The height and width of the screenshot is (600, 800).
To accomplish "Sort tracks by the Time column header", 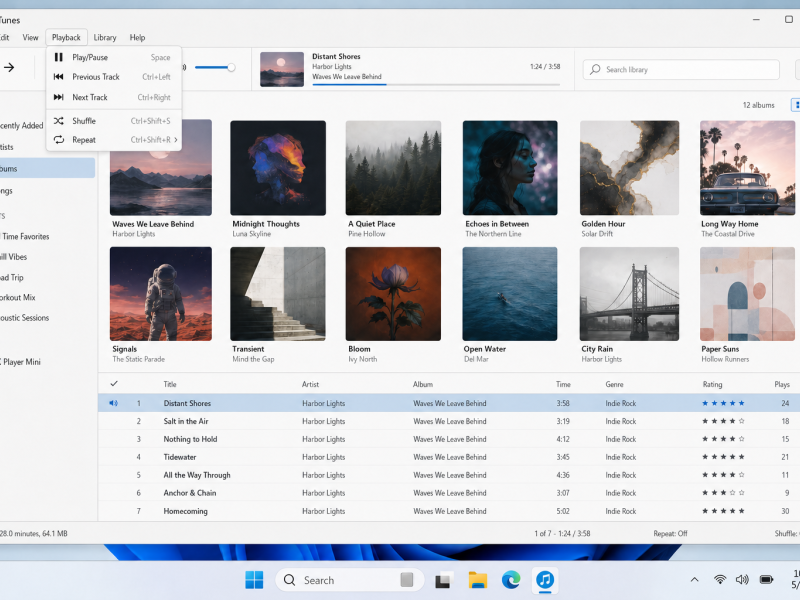I will [563, 384].
